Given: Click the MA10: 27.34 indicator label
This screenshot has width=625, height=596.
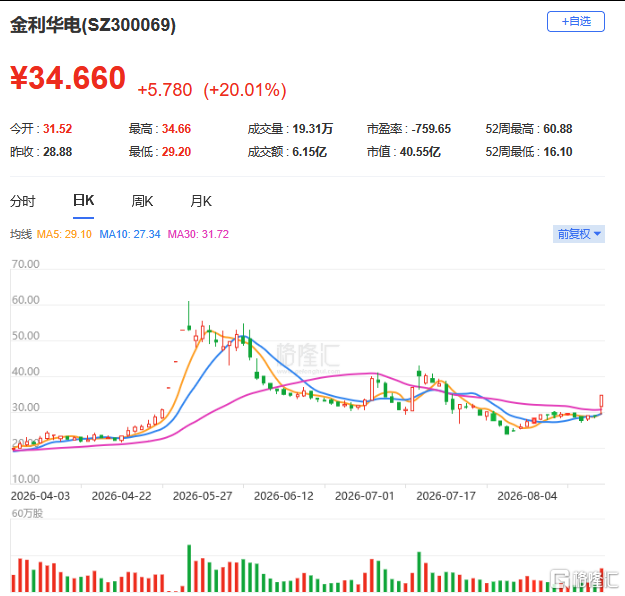Looking at the screenshot, I should tap(130, 234).
